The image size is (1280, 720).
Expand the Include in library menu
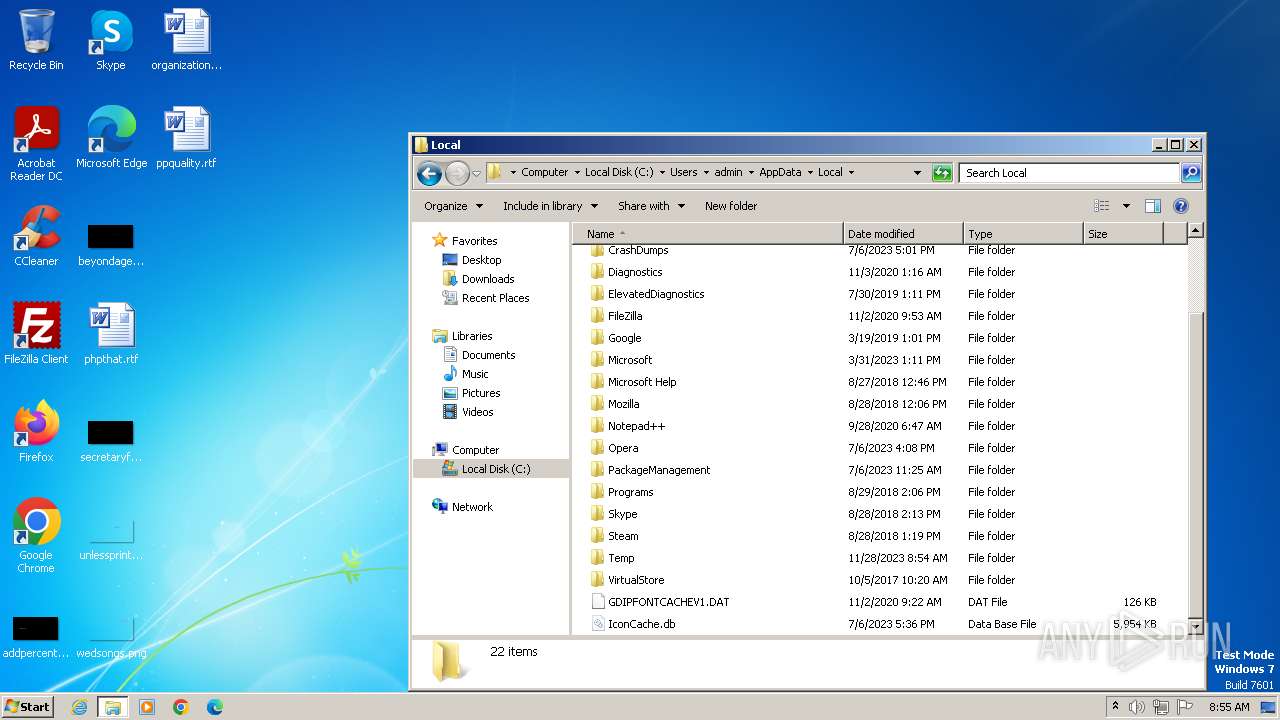tap(550, 206)
